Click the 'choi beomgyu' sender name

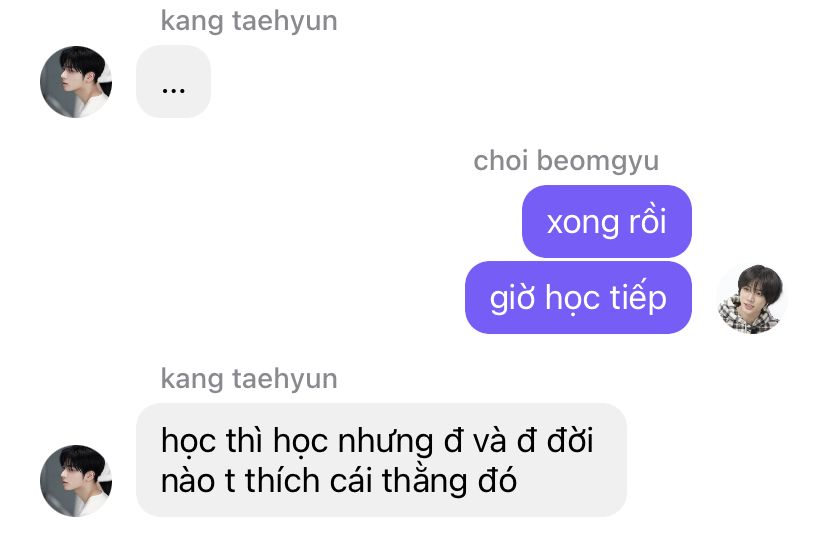pyautogui.click(x=566, y=161)
